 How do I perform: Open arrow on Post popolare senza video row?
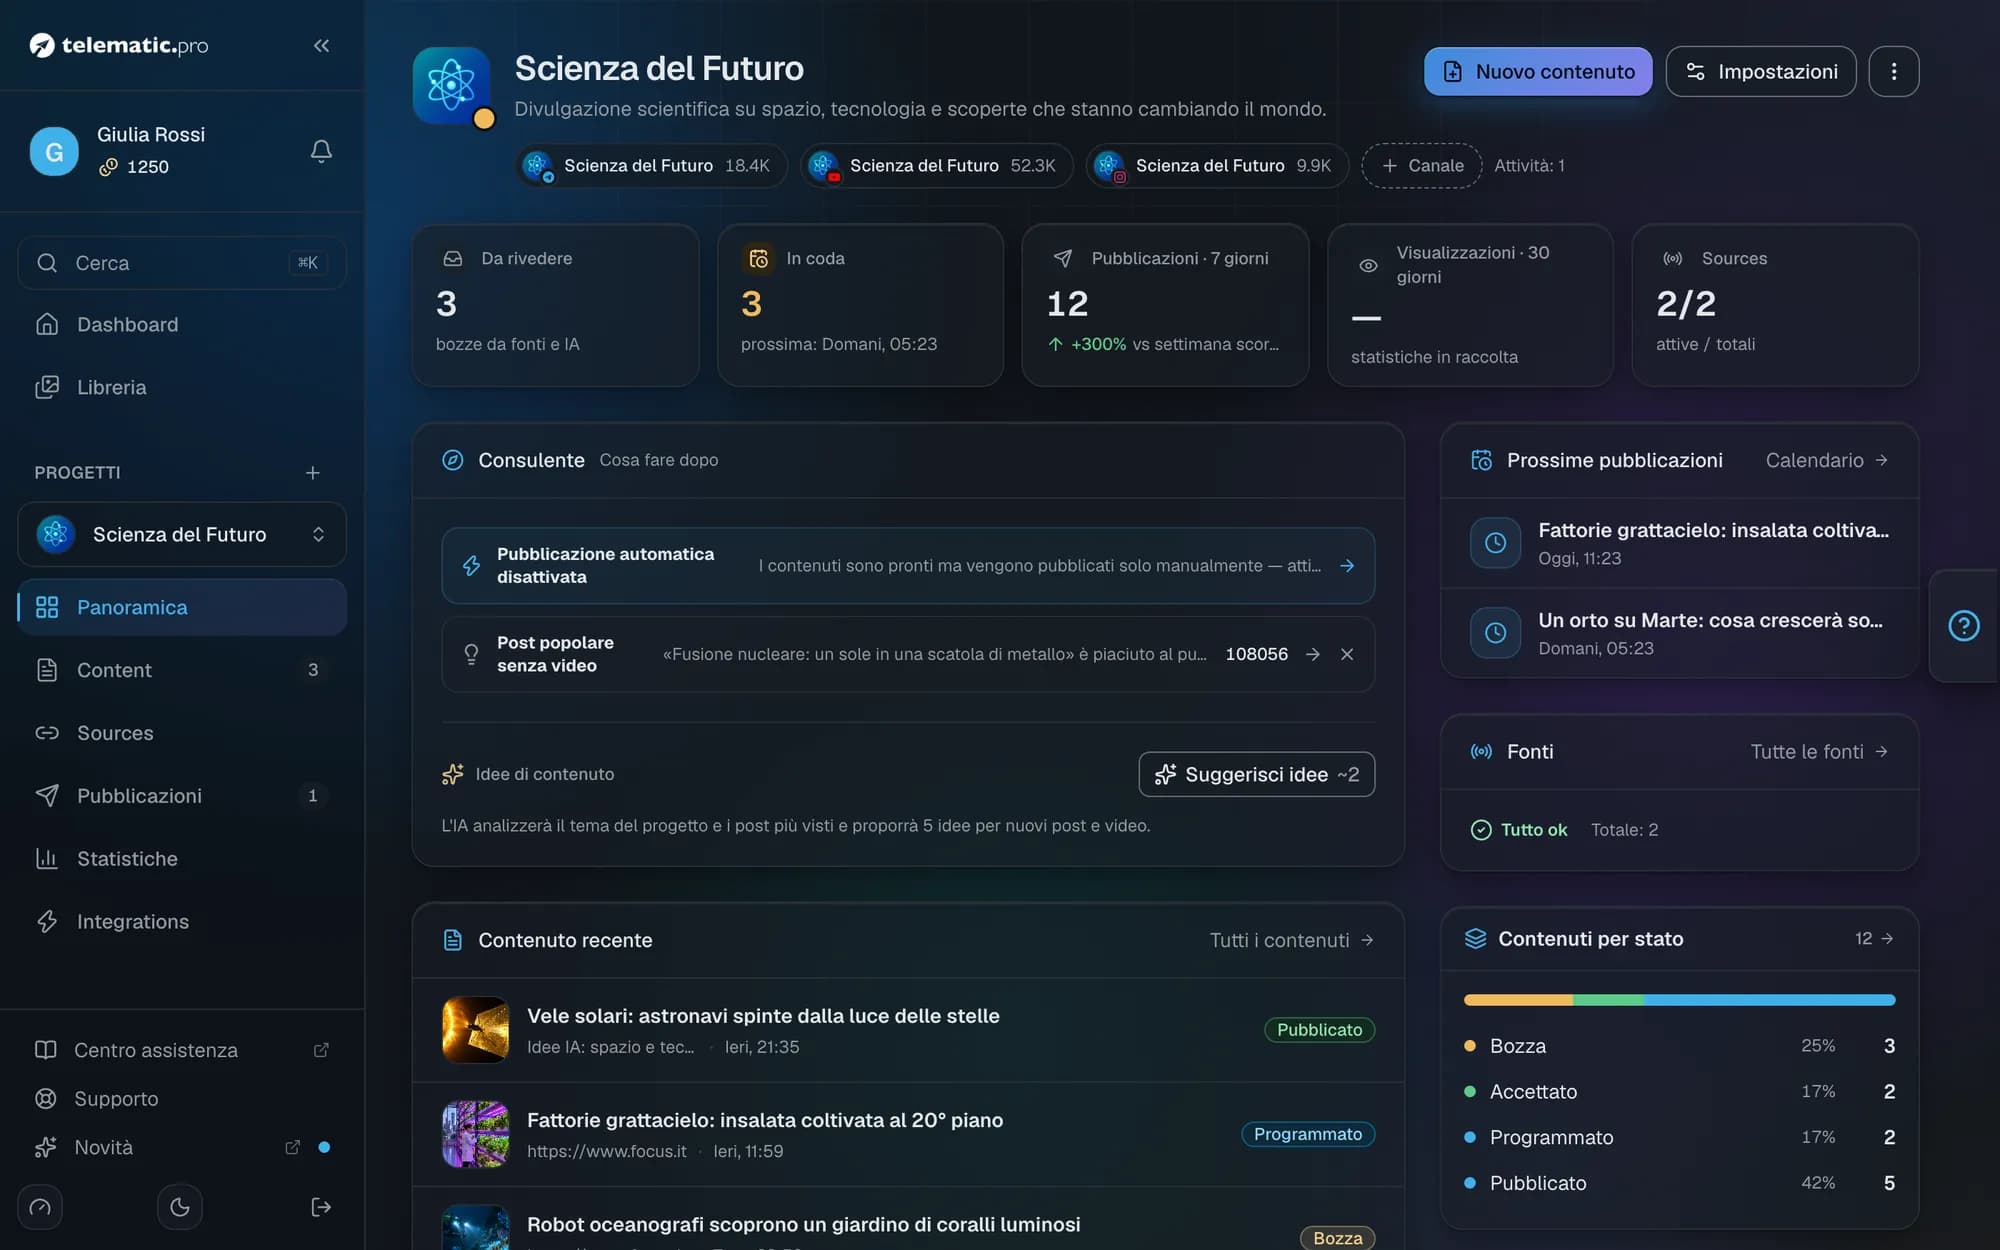click(x=1313, y=654)
